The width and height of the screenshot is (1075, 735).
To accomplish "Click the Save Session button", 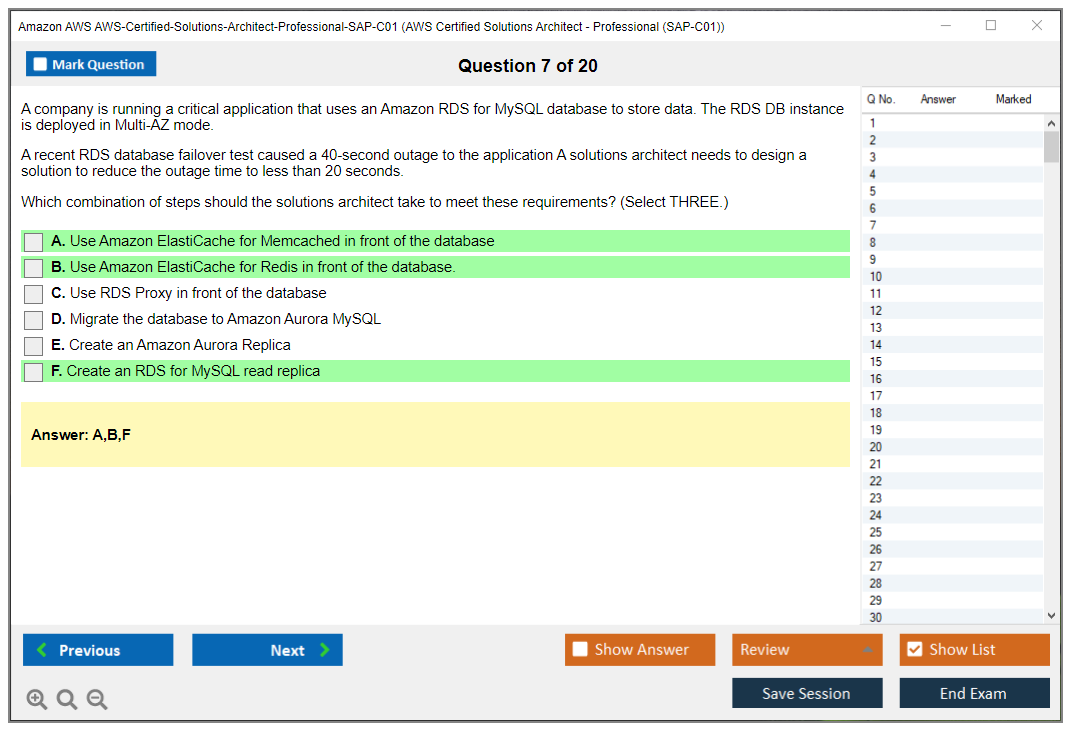I will [806, 694].
